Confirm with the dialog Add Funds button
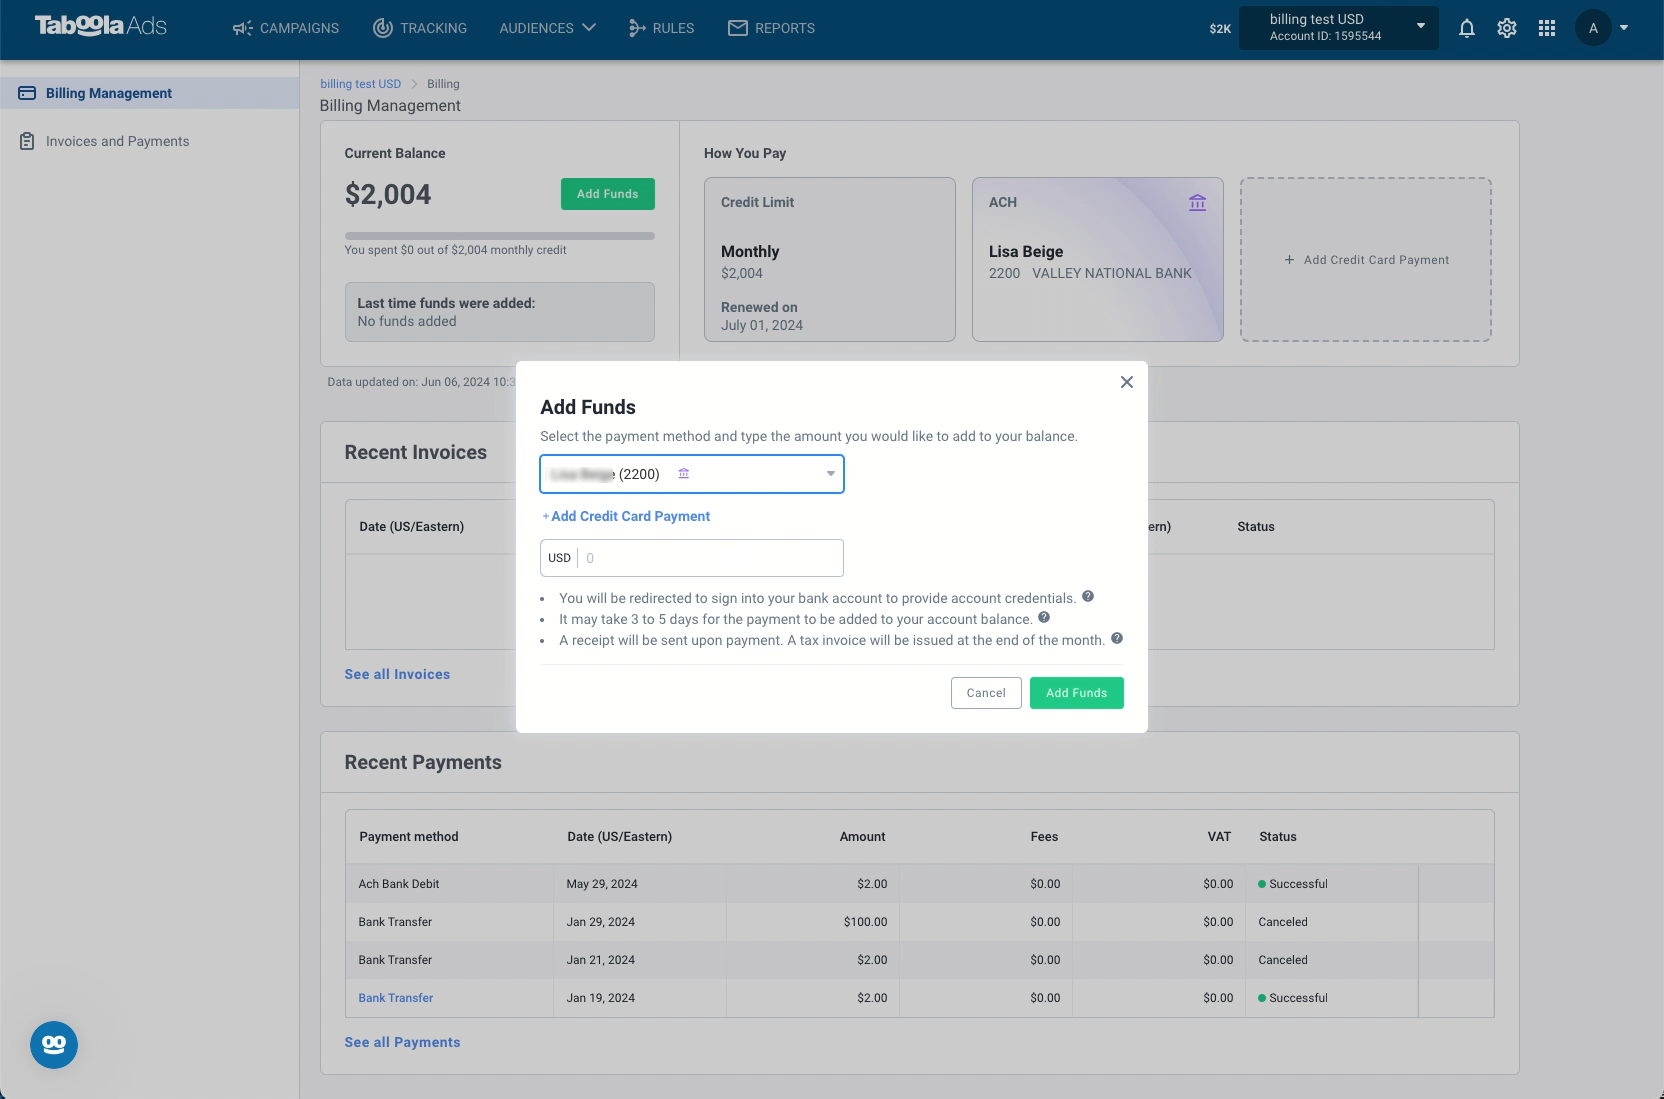 1077,693
